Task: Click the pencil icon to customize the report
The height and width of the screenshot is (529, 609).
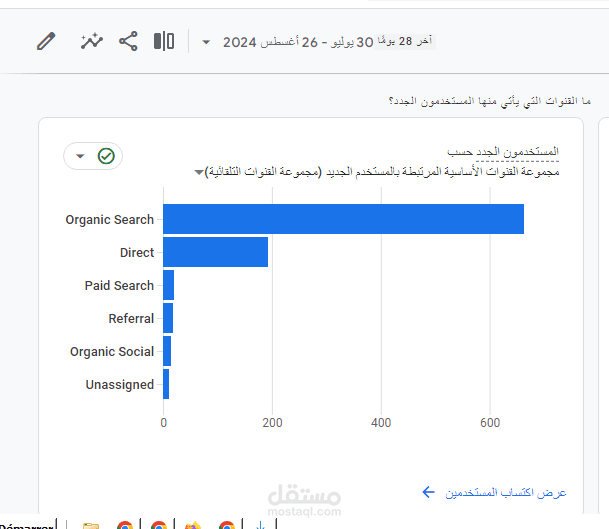Action: coord(46,41)
